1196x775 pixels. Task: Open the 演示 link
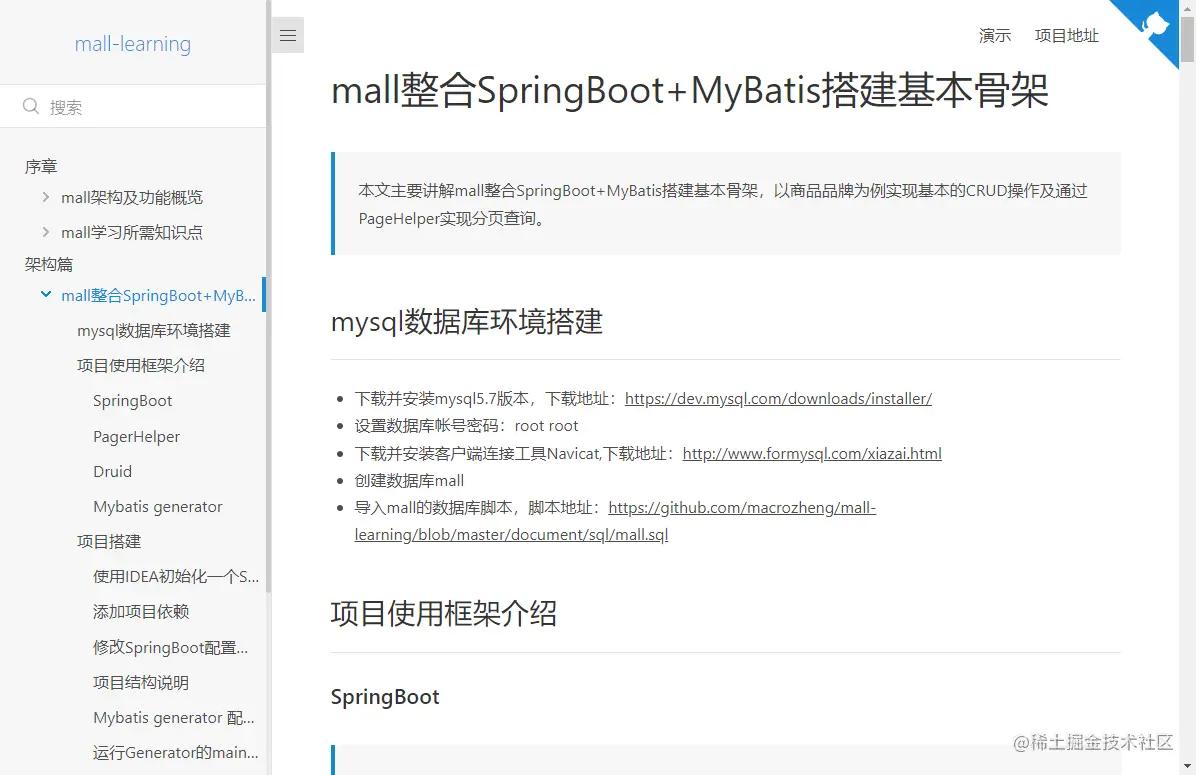pos(994,35)
